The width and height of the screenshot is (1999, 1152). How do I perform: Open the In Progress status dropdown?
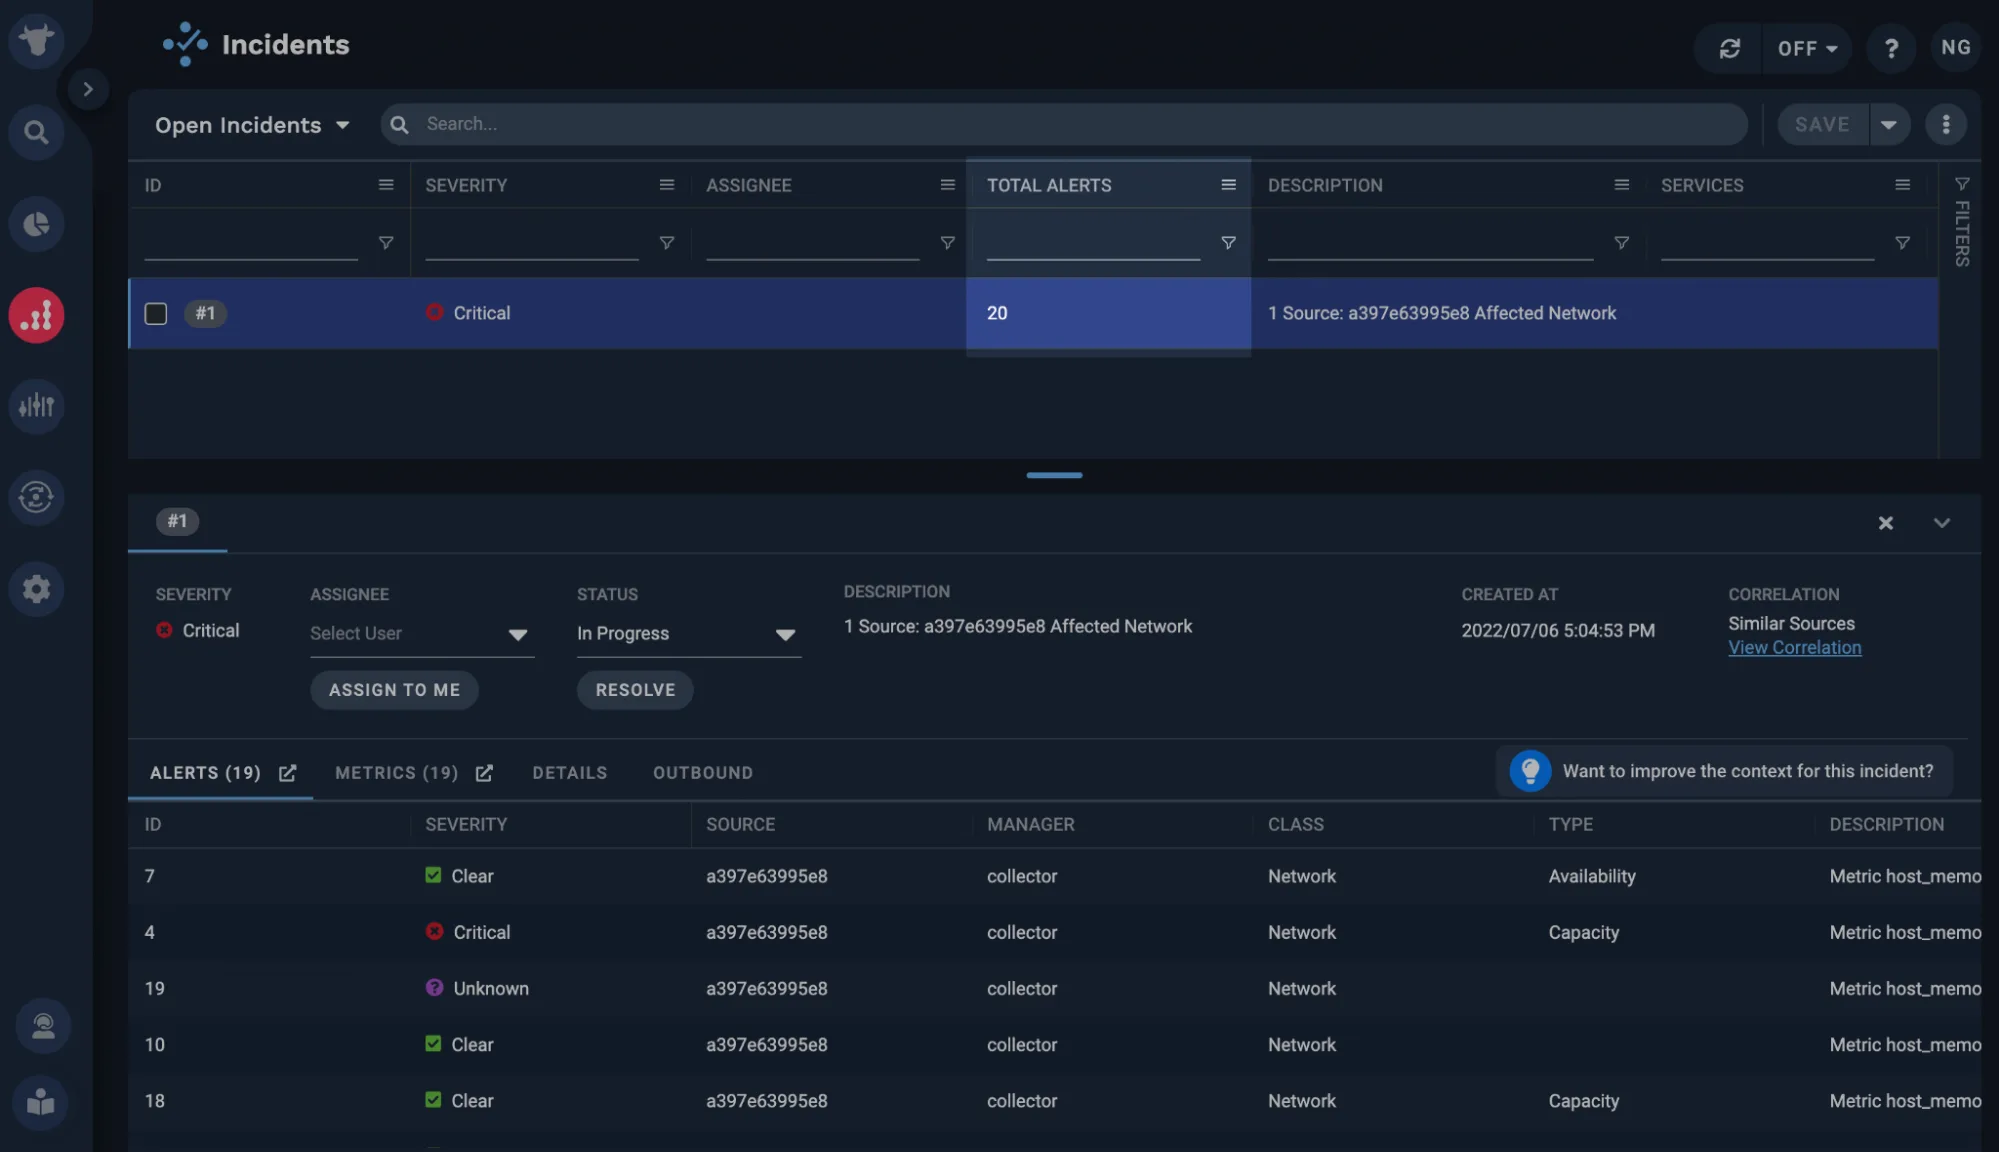(x=688, y=634)
